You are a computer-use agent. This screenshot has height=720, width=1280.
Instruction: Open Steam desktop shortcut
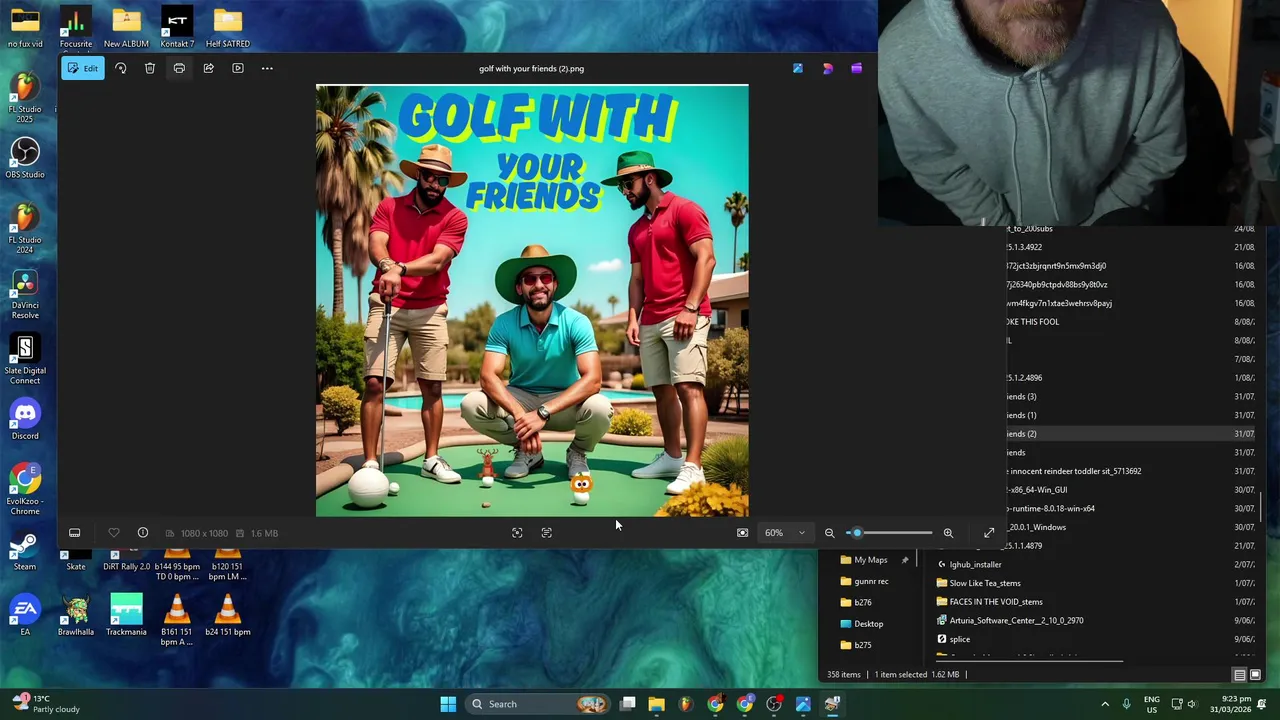tap(25, 552)
